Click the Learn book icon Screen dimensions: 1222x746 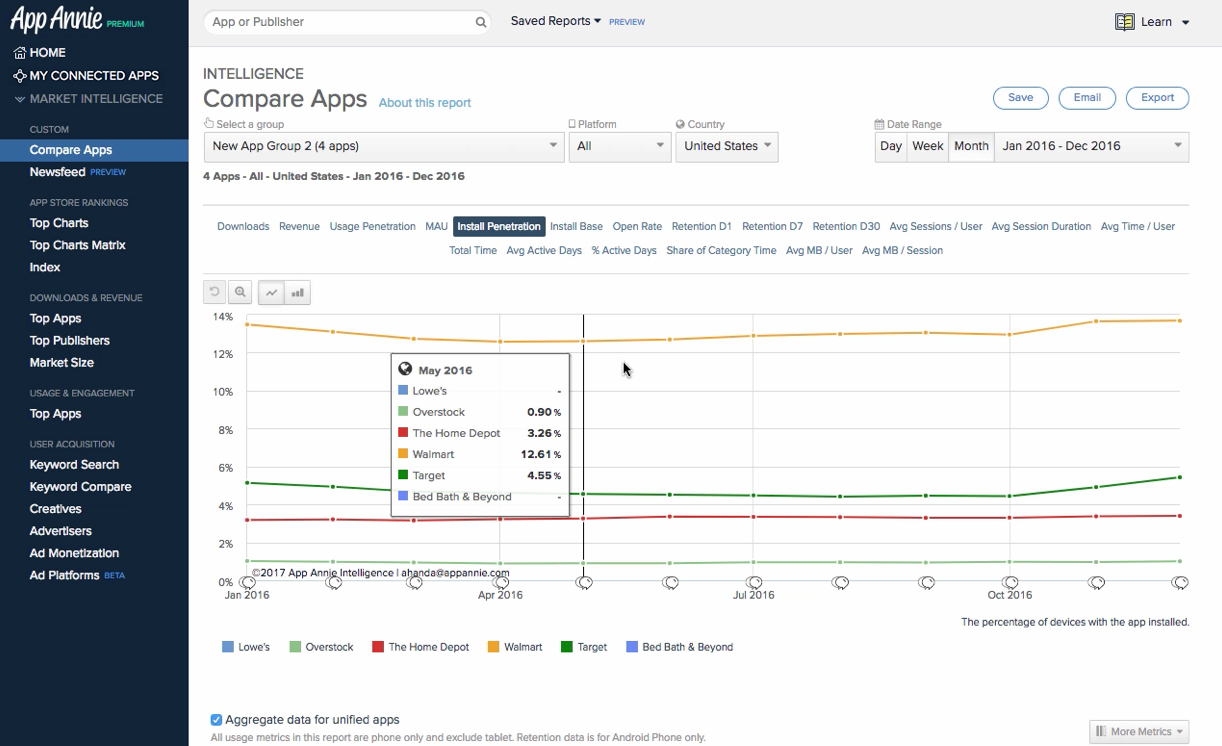1124,22
